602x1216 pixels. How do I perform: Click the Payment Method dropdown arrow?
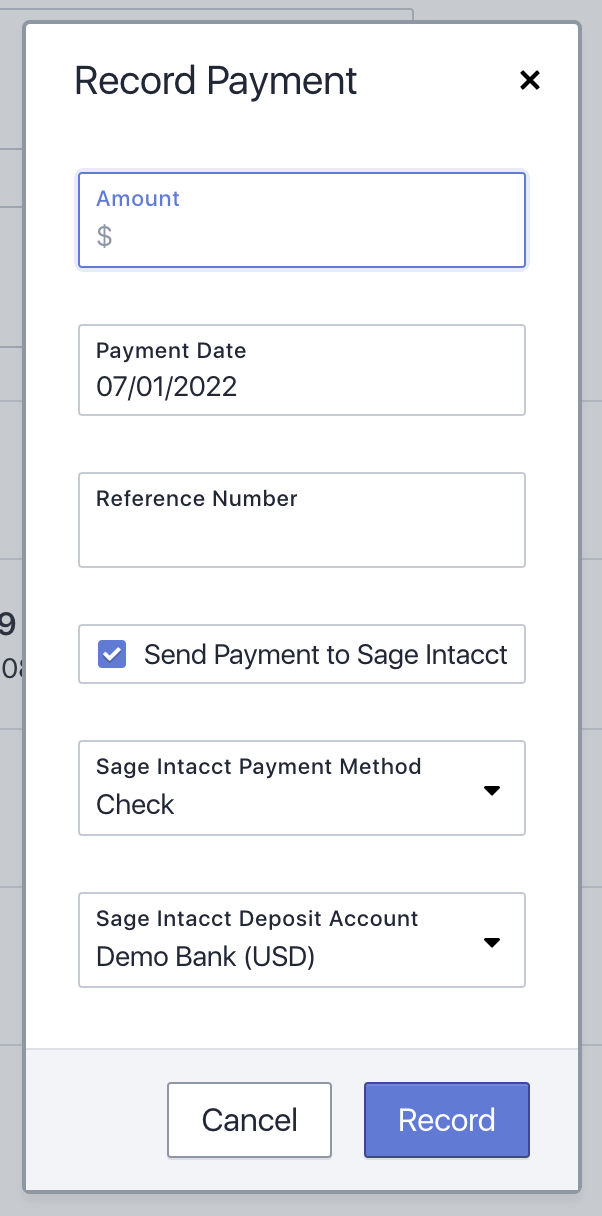click(x=491, y=790)
